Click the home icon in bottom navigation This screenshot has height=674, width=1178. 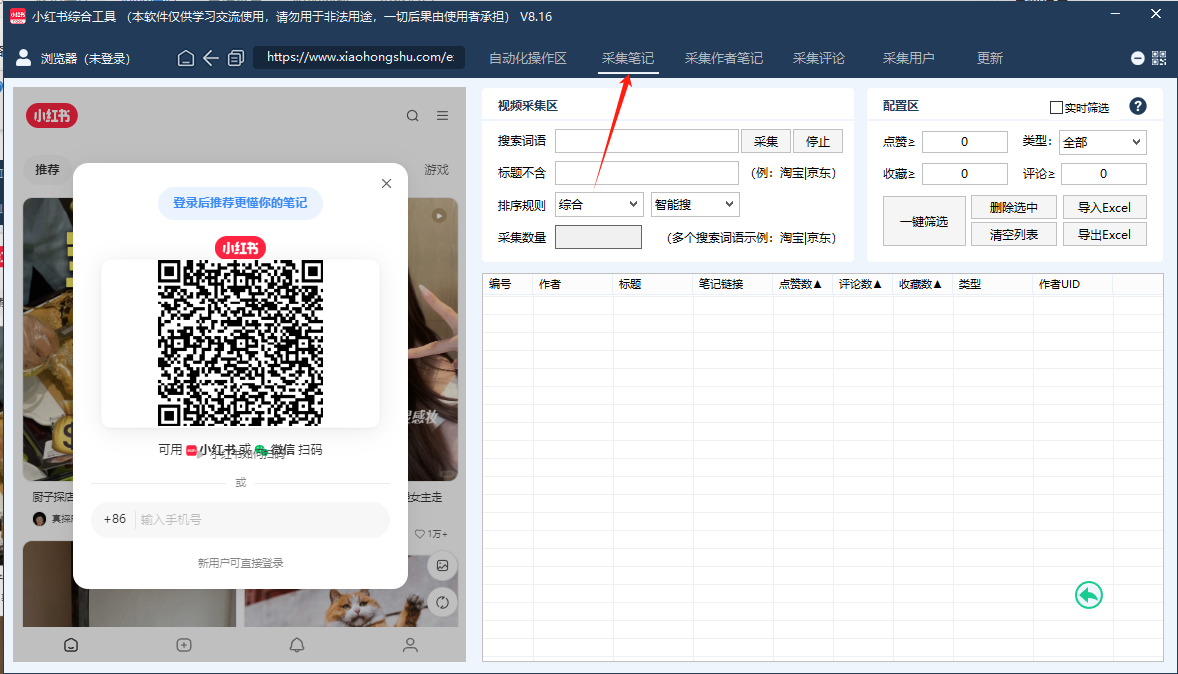click(x=71, y=645)
